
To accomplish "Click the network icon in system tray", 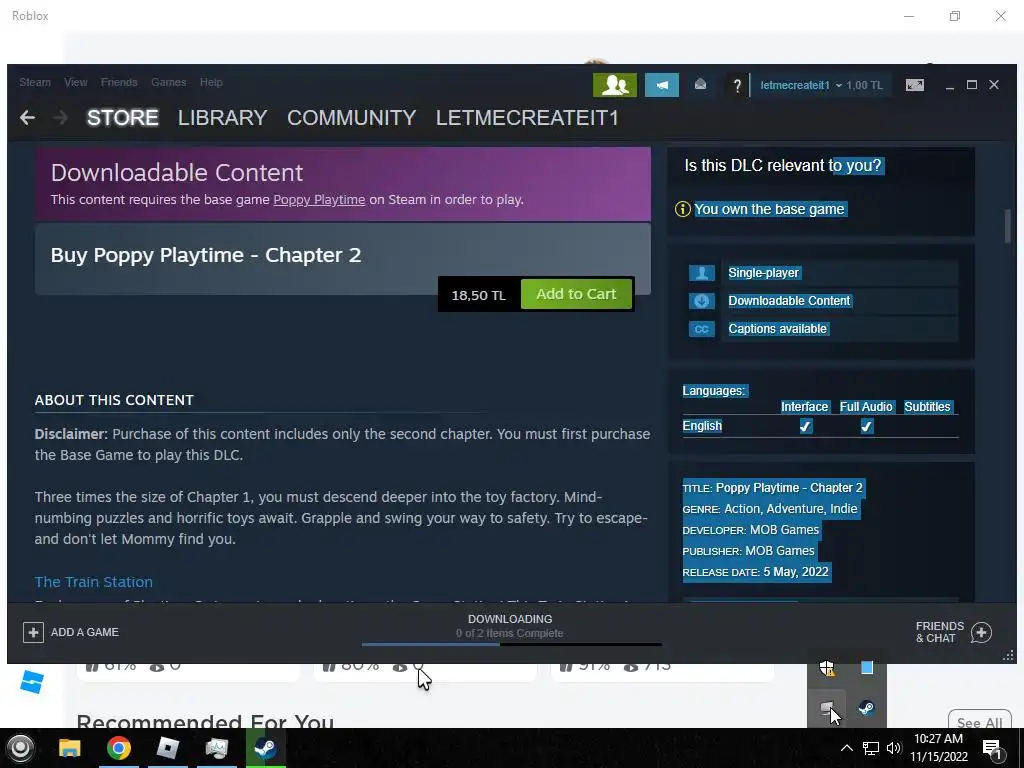I will 871,748.
